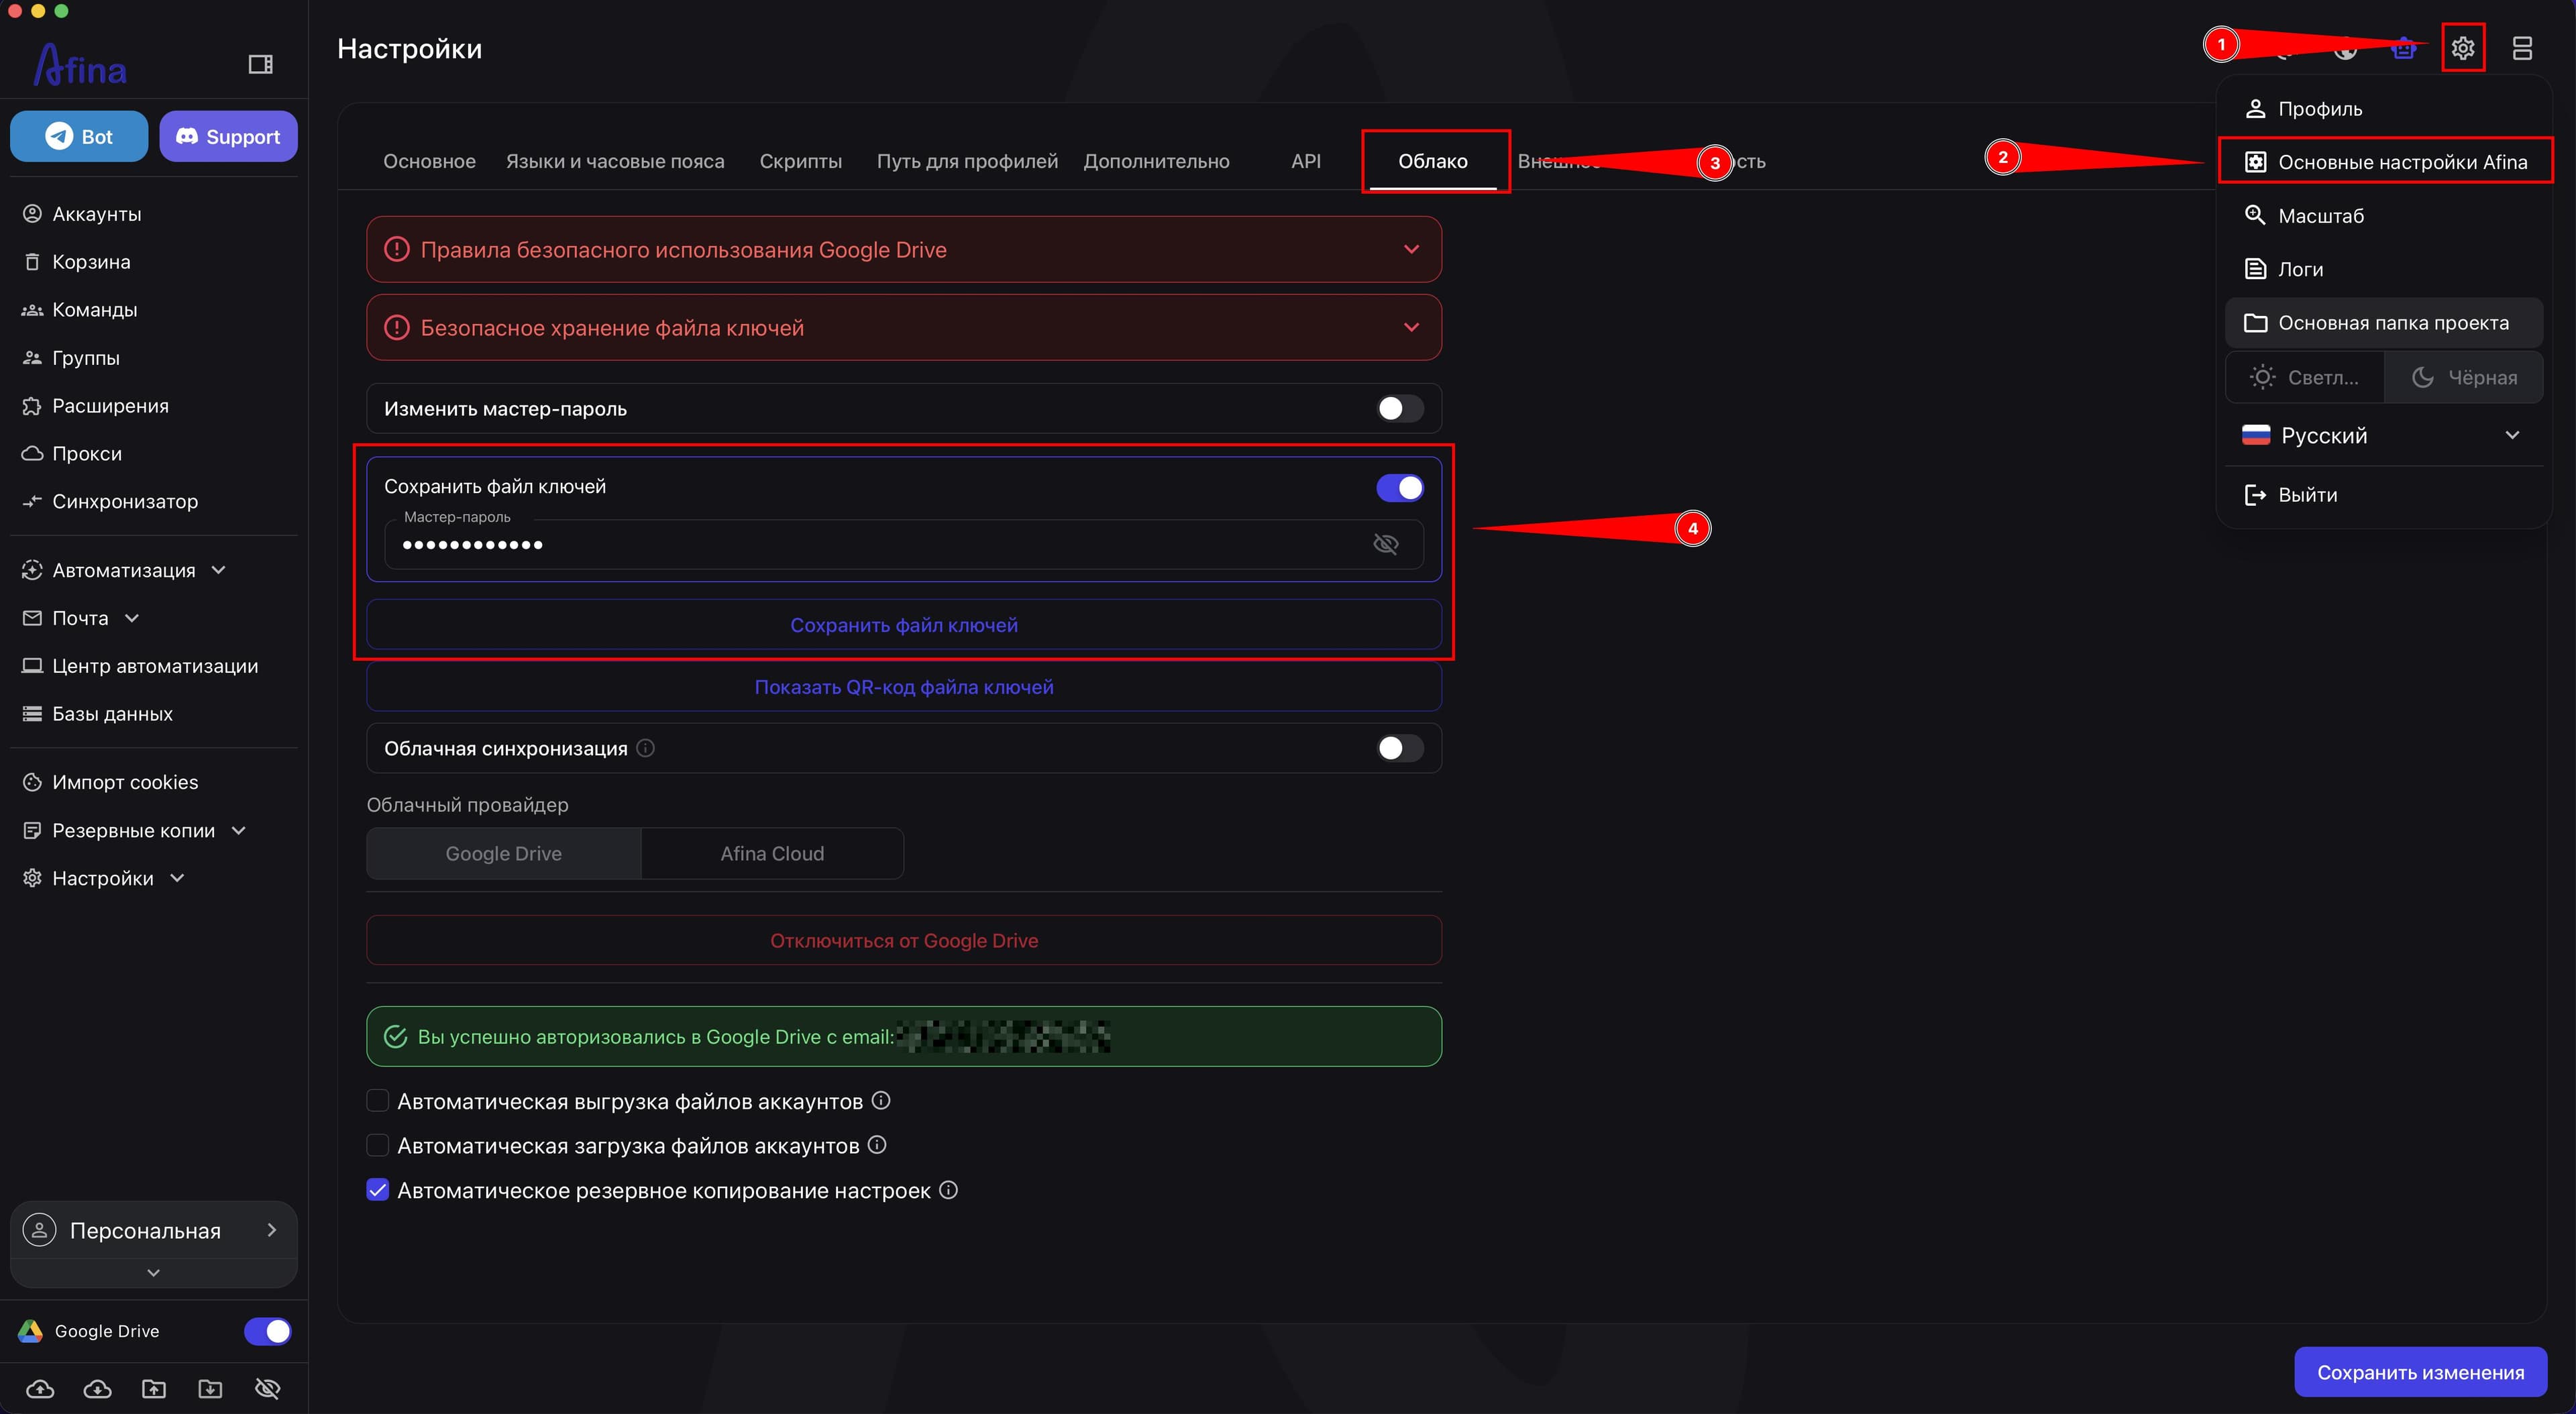Click Выйти to log out
2576x1414 pixels.
[2383, 494]
